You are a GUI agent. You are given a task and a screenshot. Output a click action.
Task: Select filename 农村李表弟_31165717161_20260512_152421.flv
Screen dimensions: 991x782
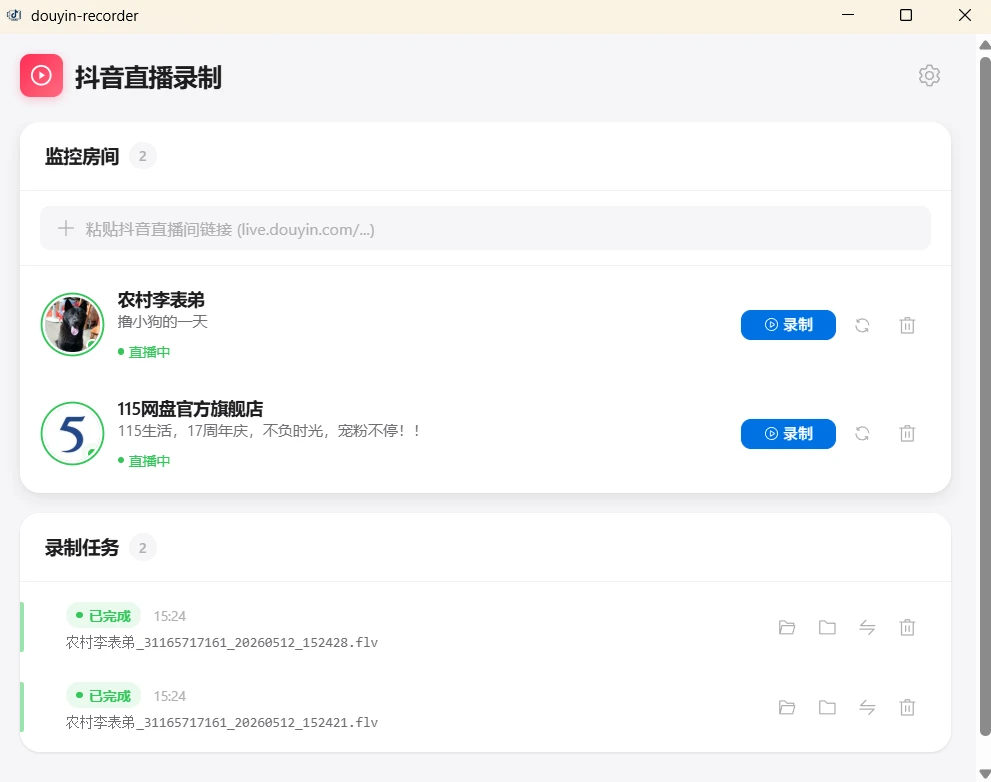(222, 723)
